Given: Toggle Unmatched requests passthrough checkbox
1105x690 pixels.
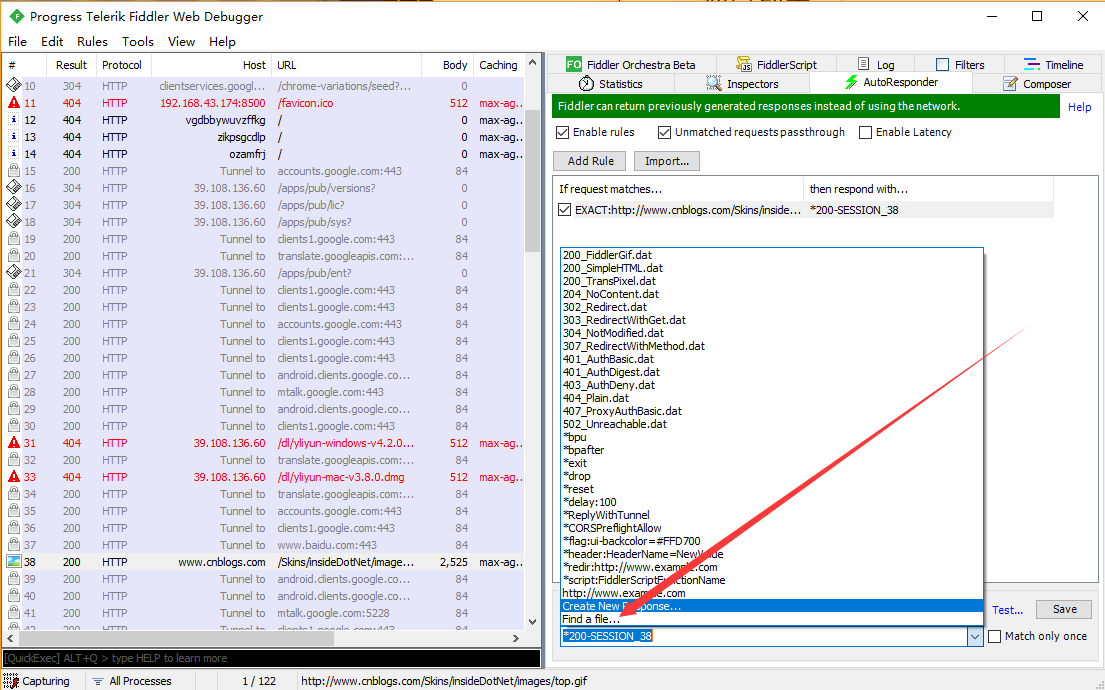Looking at the screenshot, I should coord(664,132).
